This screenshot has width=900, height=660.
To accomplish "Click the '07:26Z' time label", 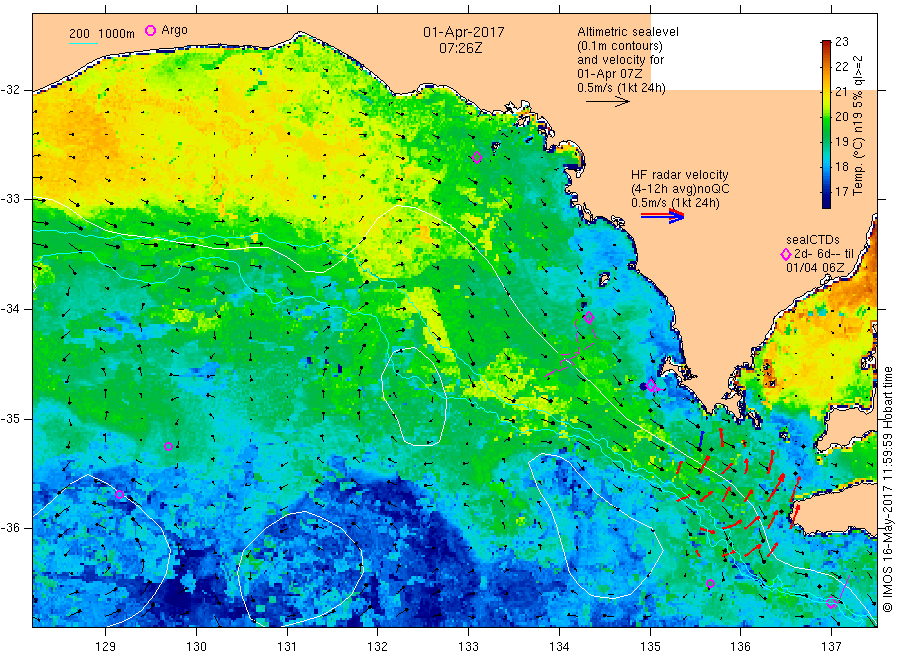I will (461, 48).
